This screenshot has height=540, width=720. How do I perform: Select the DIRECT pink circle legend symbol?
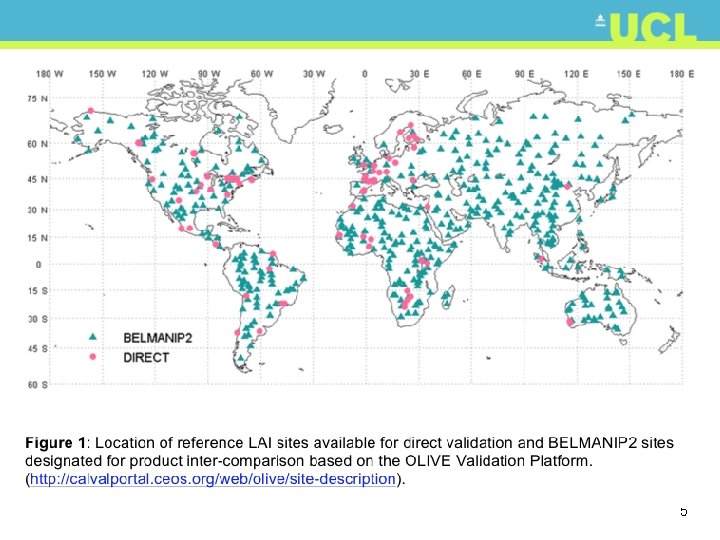93,357
